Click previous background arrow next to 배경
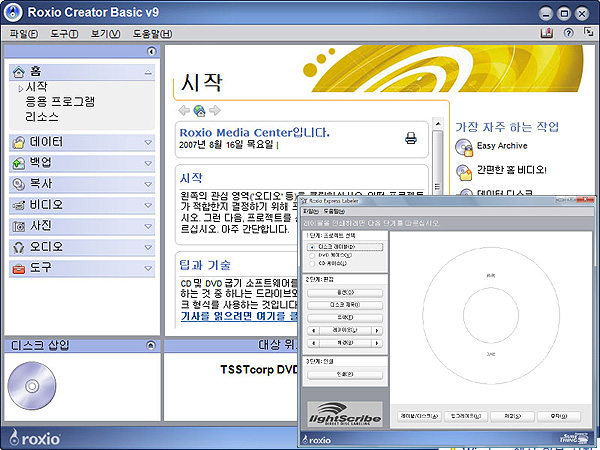Image resolution: width=600 pixels, height=450 pixels. (x=313, y=343)
